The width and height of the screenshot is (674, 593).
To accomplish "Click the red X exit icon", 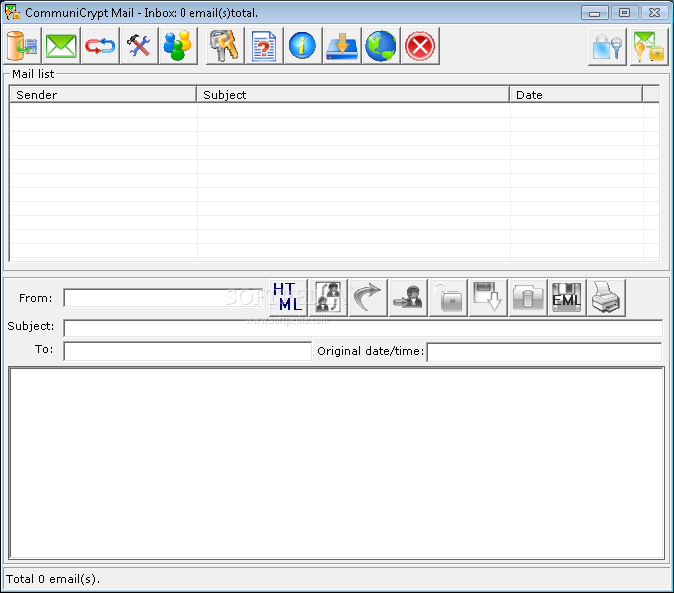I will tap(420, 46).
